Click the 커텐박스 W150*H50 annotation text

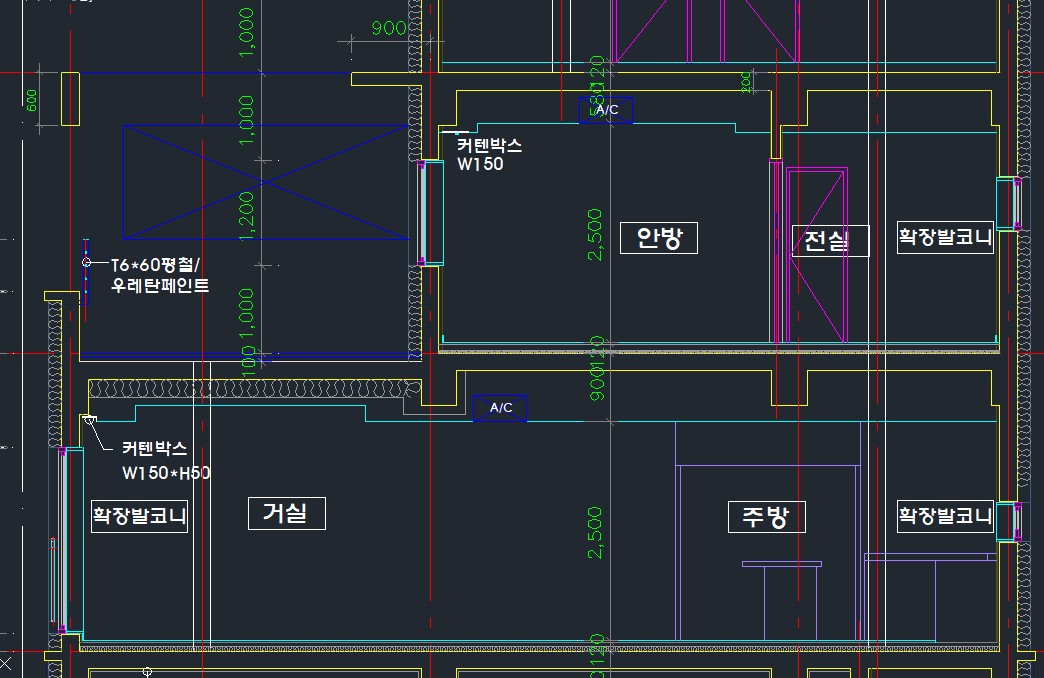(x=165, y=461)
